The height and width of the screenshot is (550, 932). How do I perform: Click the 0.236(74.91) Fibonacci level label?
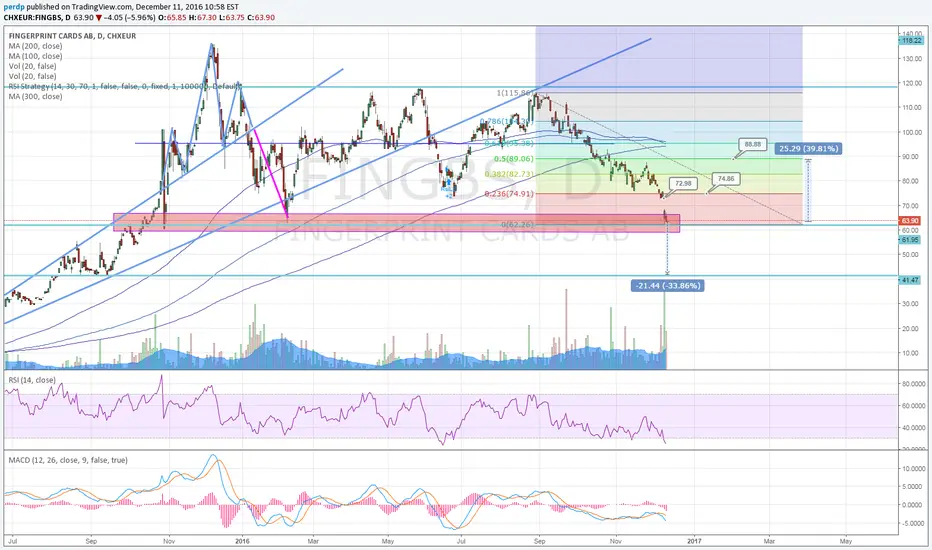tap(509, 194)
